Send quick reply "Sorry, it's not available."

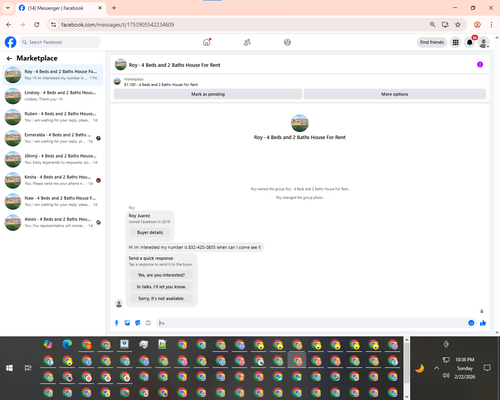pos(161,298)
